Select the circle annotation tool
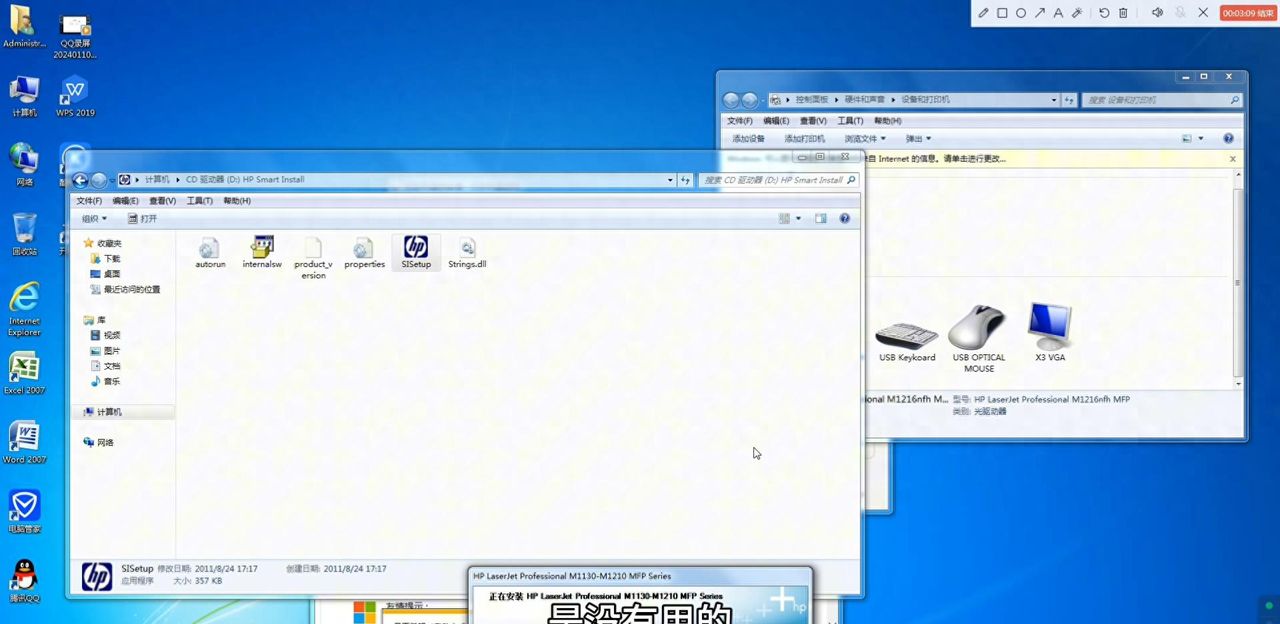 [1021, 13]
